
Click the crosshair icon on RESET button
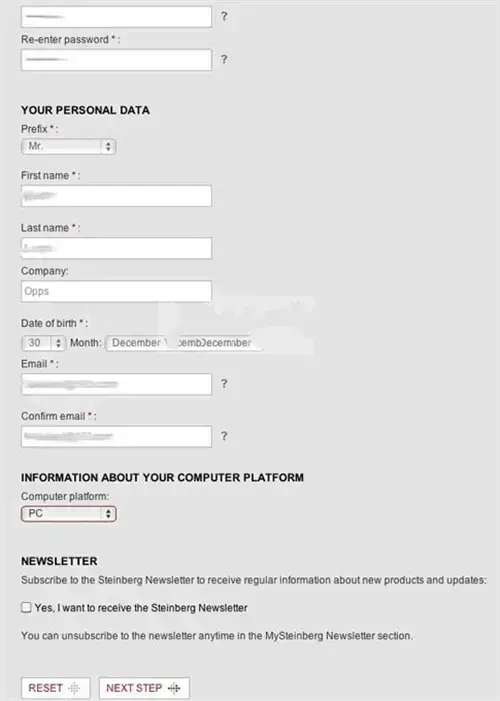click(x=75, y=688)
